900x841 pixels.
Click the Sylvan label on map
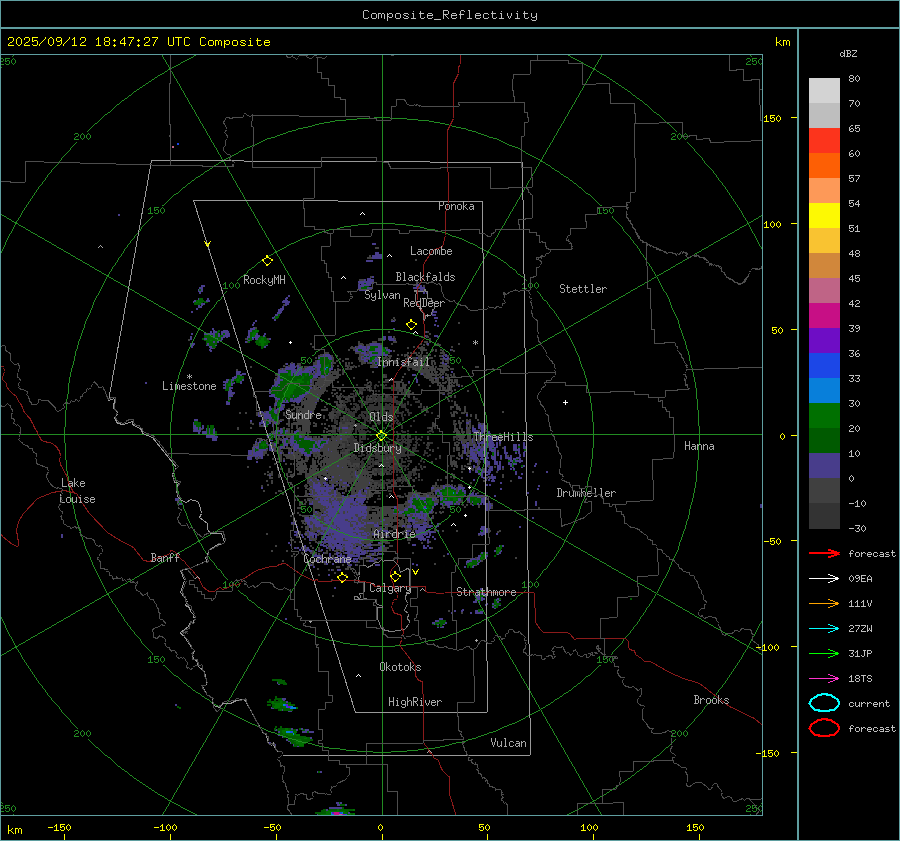tap(382, 295)
